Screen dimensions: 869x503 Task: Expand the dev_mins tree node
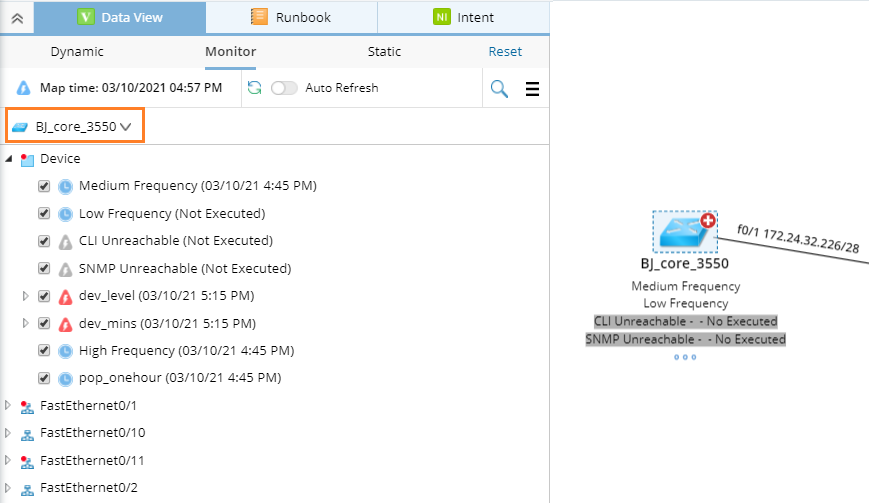click(27, 323)
